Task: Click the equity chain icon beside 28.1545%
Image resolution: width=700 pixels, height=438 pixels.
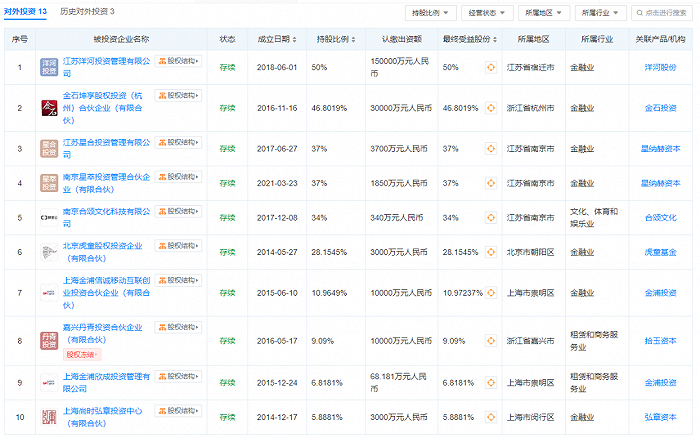Action: point(490,254)
